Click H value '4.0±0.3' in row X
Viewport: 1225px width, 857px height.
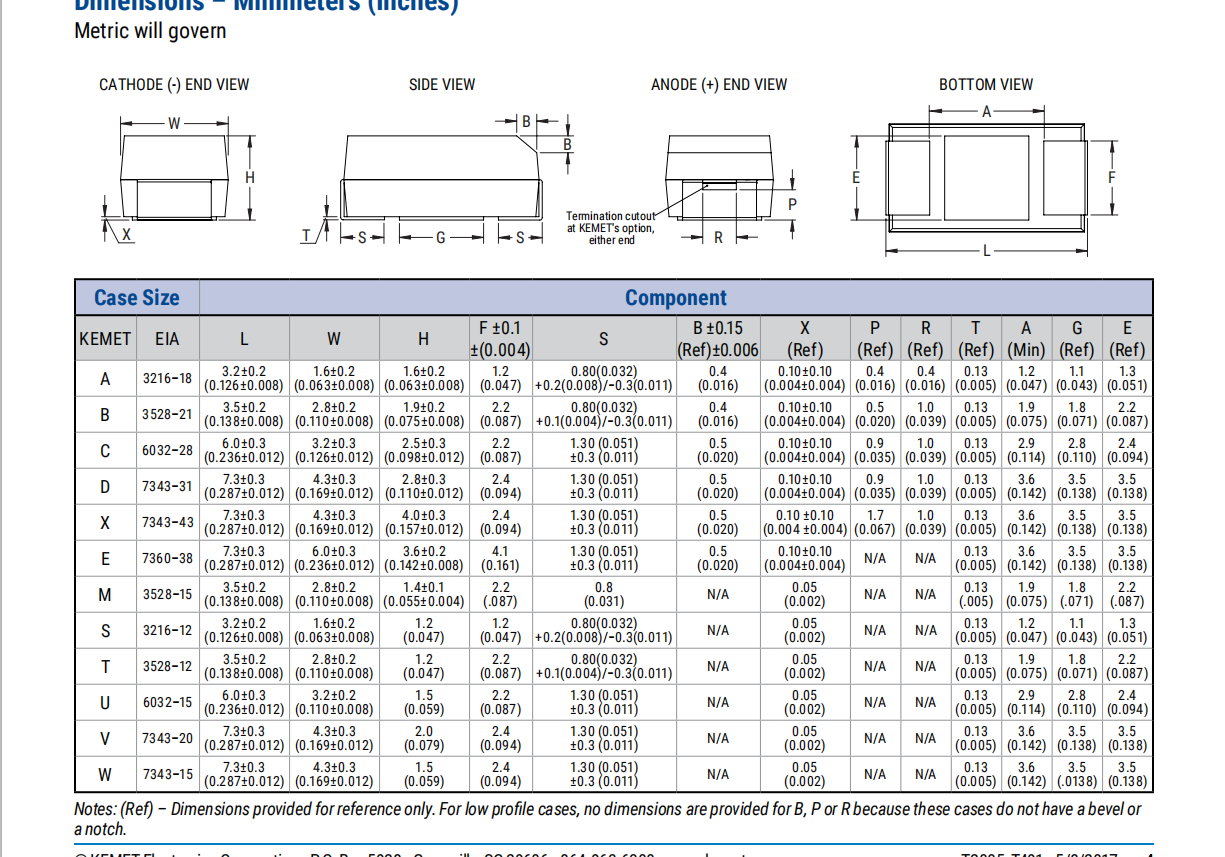click(x=424, y=523)
